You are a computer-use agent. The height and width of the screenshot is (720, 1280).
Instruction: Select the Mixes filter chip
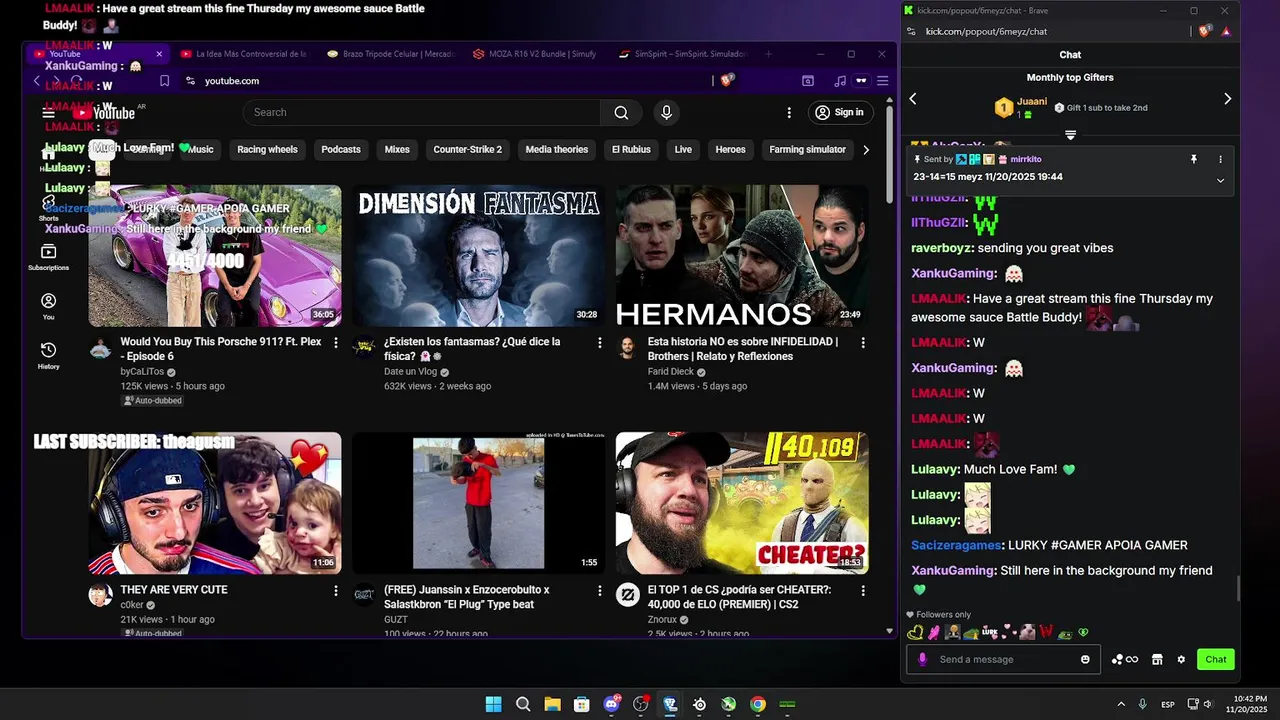pyautogui.click(x=397, y=150)
